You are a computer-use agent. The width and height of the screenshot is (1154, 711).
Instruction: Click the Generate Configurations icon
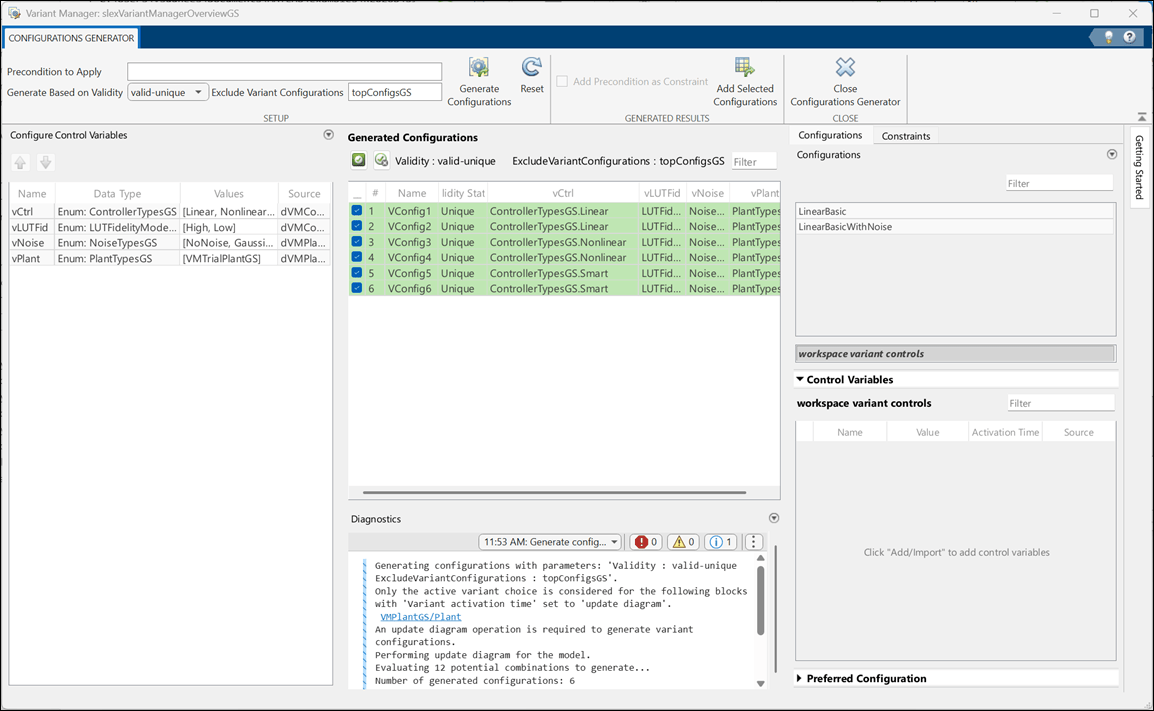[478, 68]
